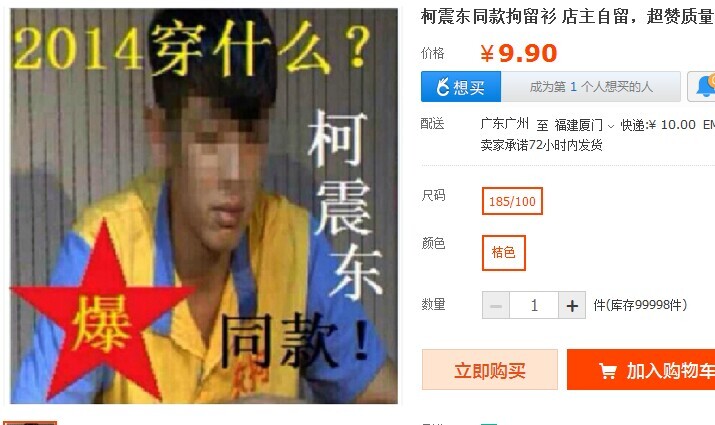Click the hand icon on 想买 button
Screen dimensions: 715x425
[x=443, y=87]
